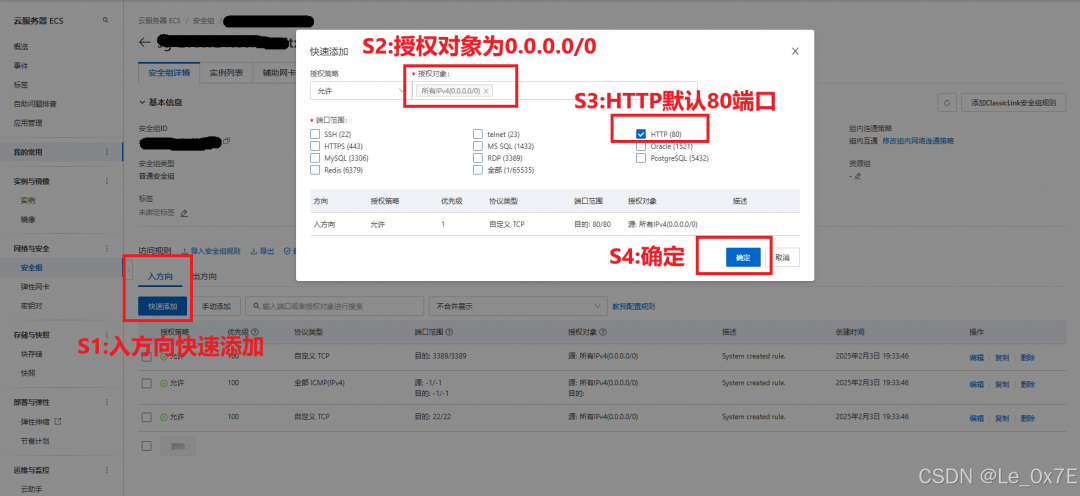Copy the security group ID with the copy icon

click(x=226, y=141)
